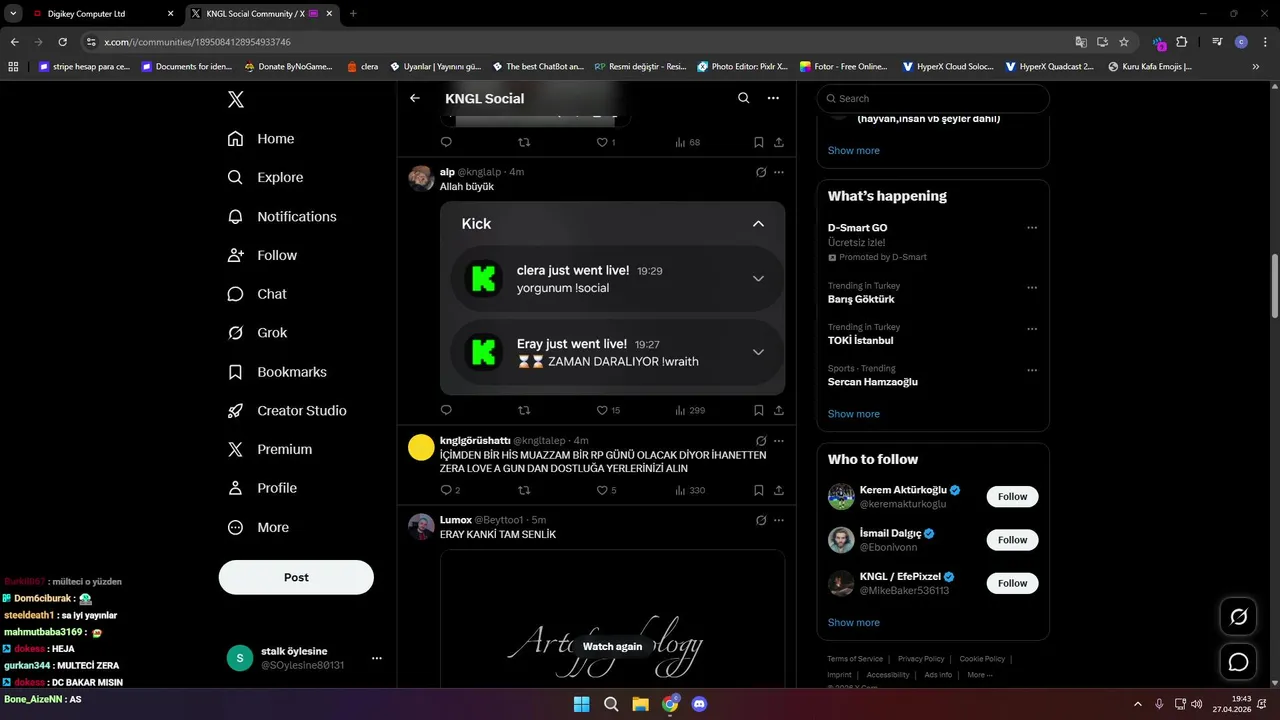The height and width of the screenshot is (720, 1280).
Task: Click the browser address bar
Action: point(580,42)
